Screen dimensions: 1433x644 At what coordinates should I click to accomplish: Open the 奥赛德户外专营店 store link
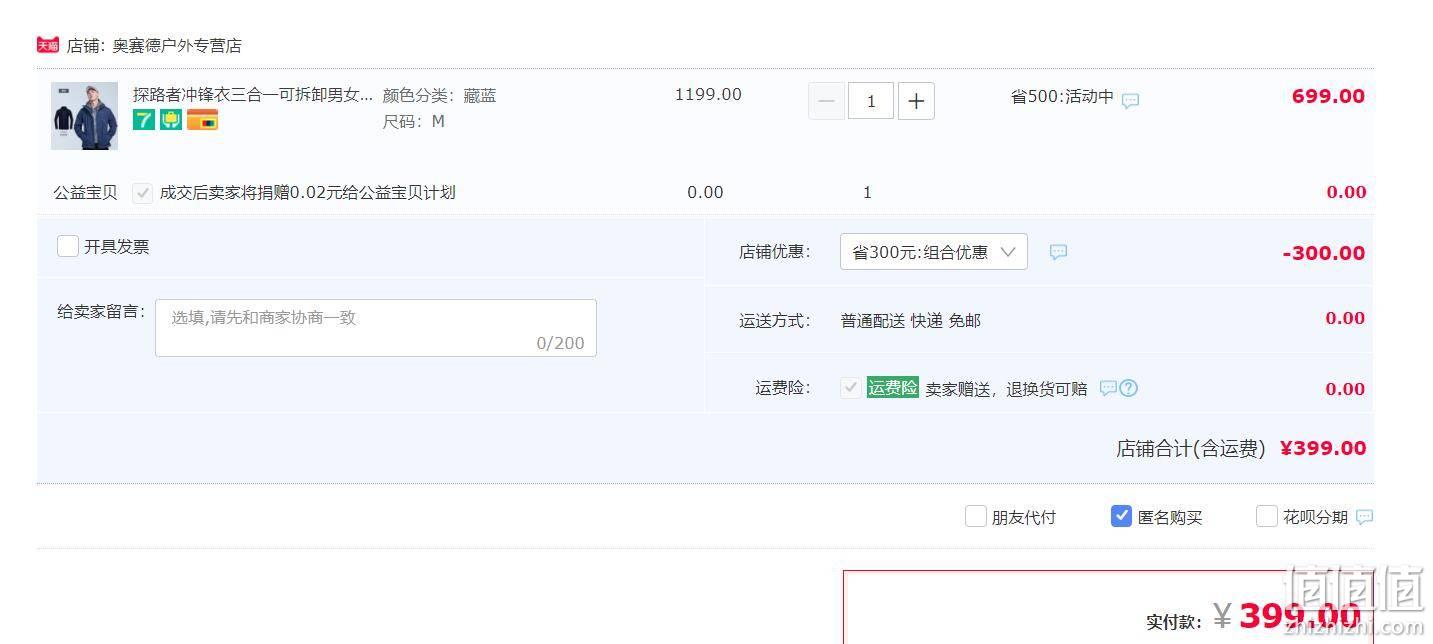(x=177, y=46)
